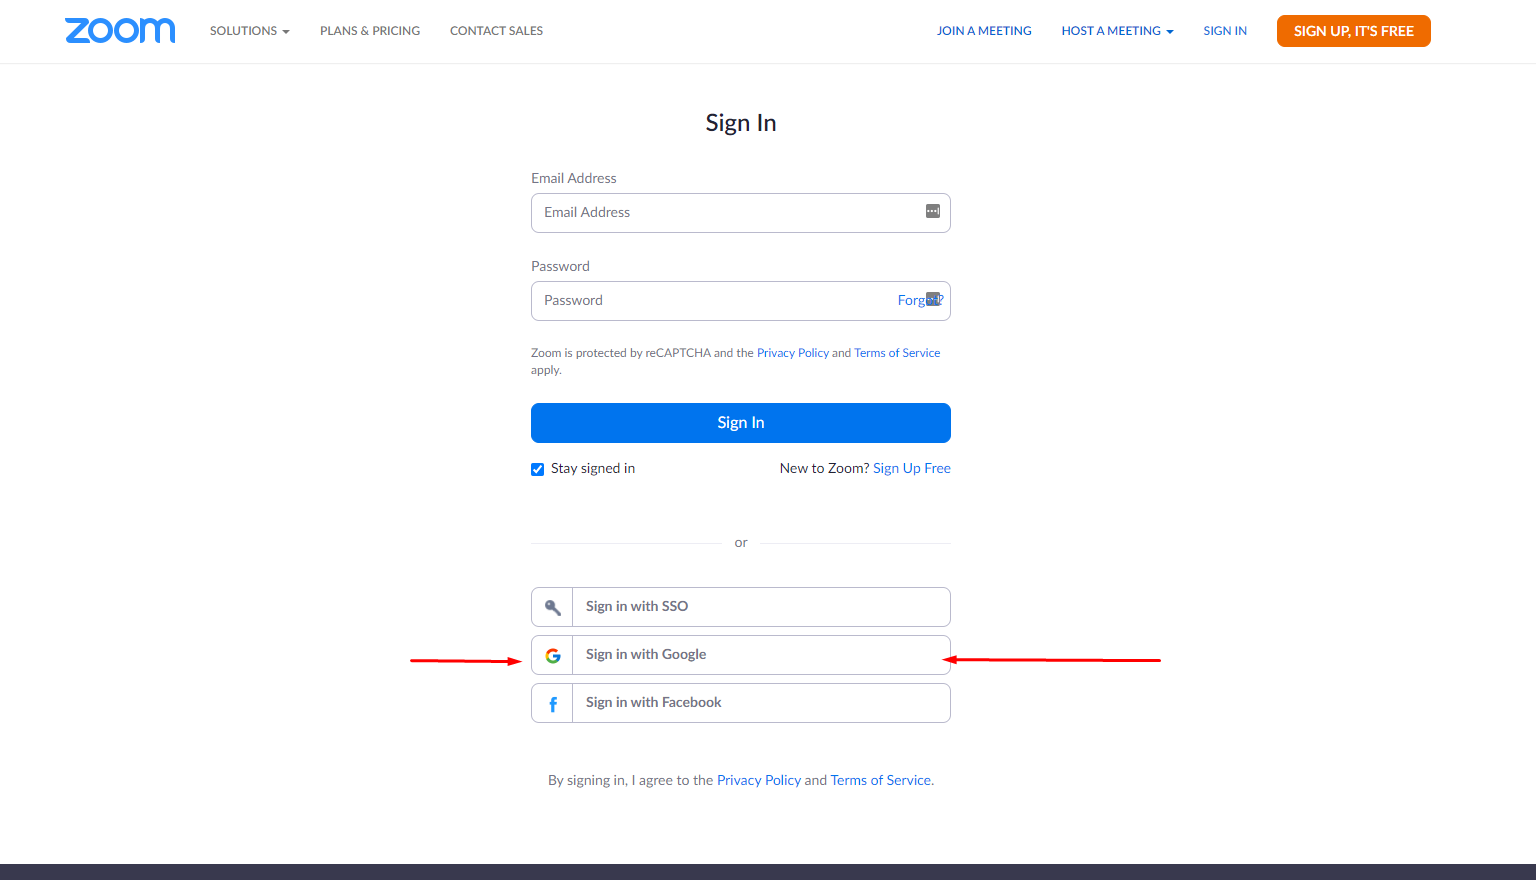1536x880 pixels.
Task: Open footer Terms of Service link
Action: pyautogui.click(x=880, y=780)
